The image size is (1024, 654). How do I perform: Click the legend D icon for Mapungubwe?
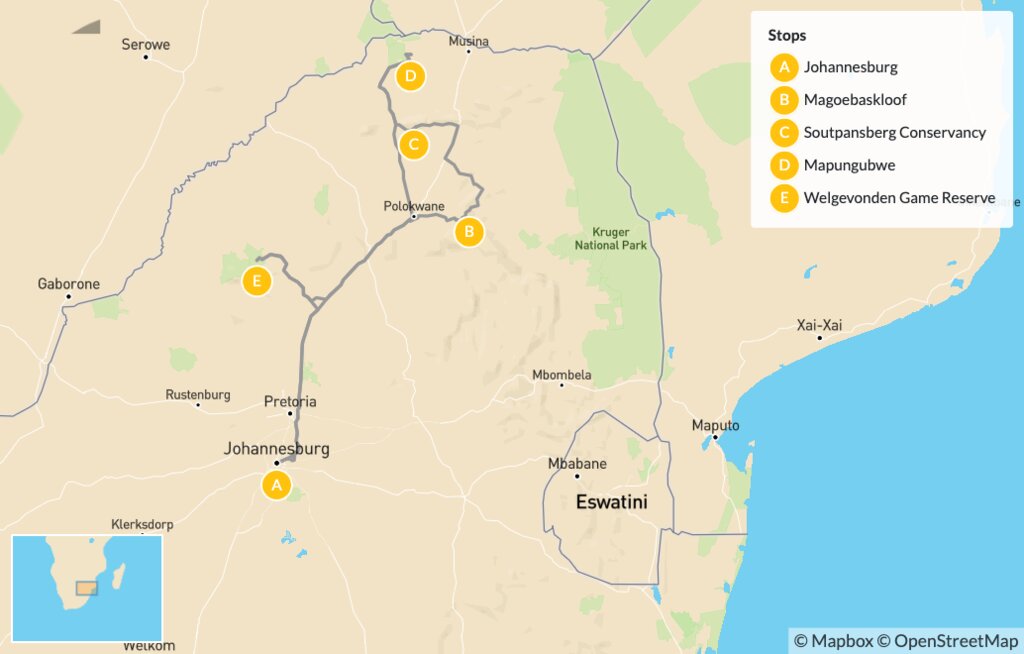click(x=784, y=165)
